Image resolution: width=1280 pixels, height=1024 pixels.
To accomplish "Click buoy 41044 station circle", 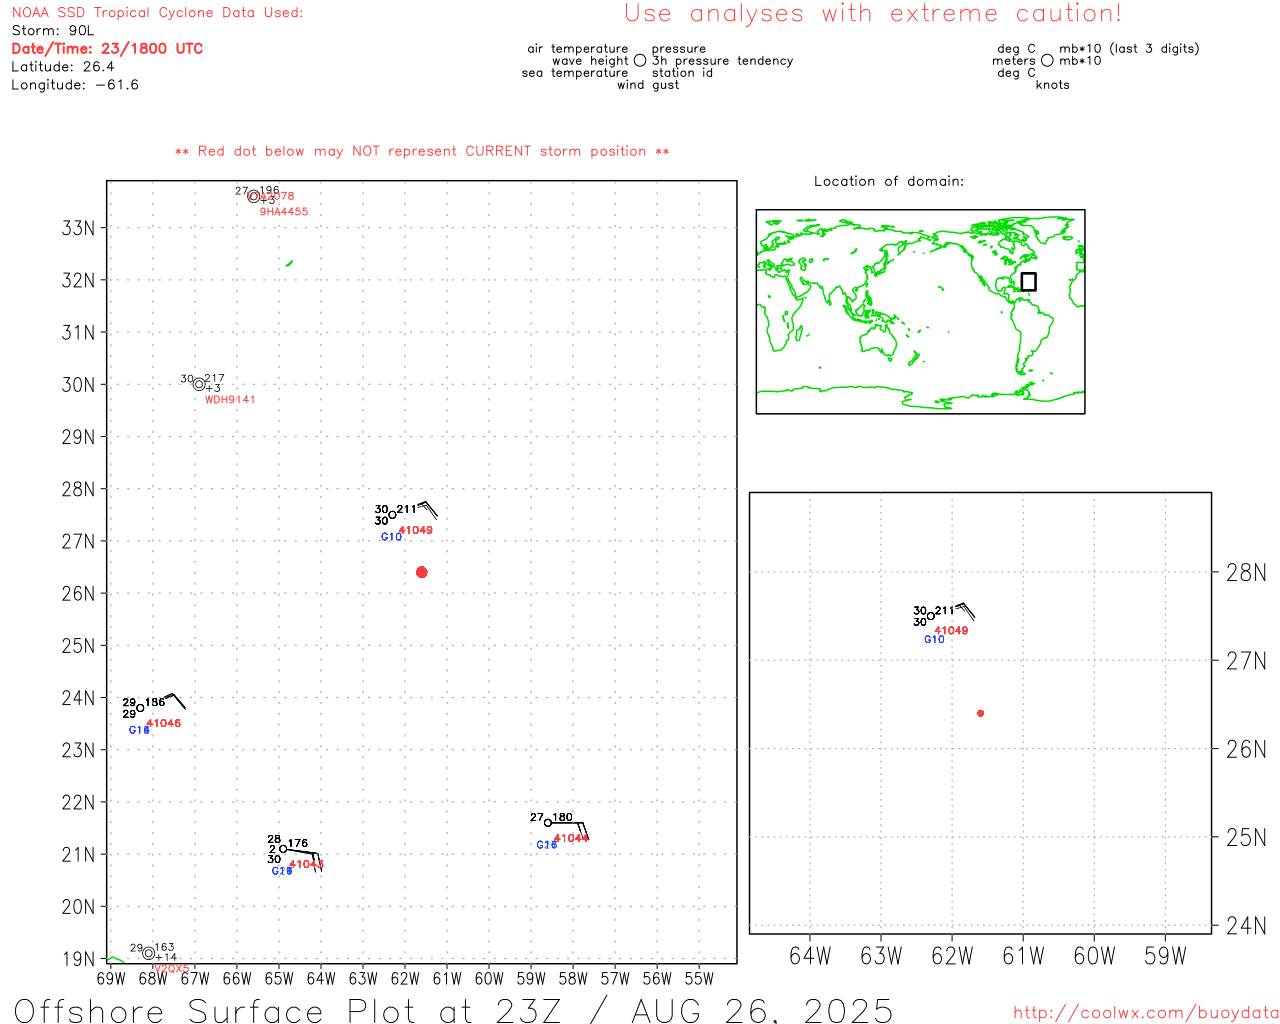I will tap(548, 823).
